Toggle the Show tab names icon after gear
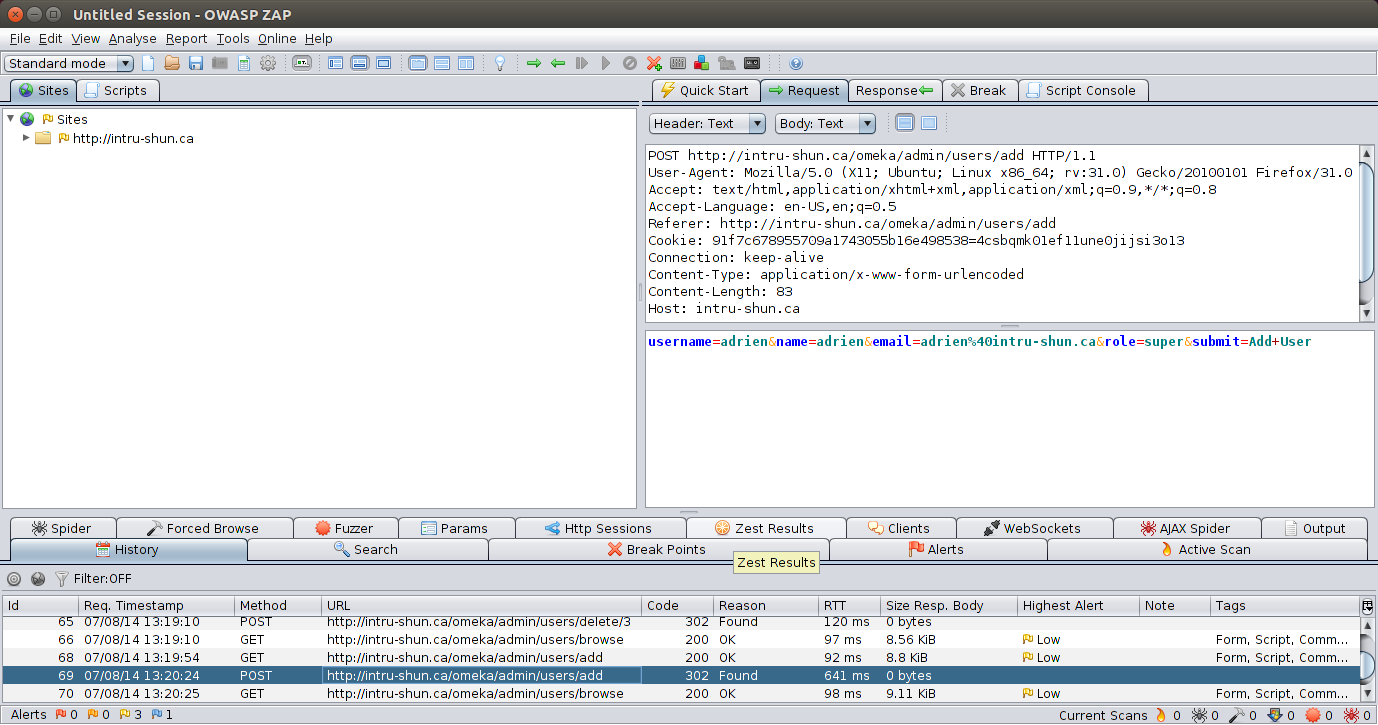Image resolution: width=1378 pixels, height=725 pixels. coord(301,63)
